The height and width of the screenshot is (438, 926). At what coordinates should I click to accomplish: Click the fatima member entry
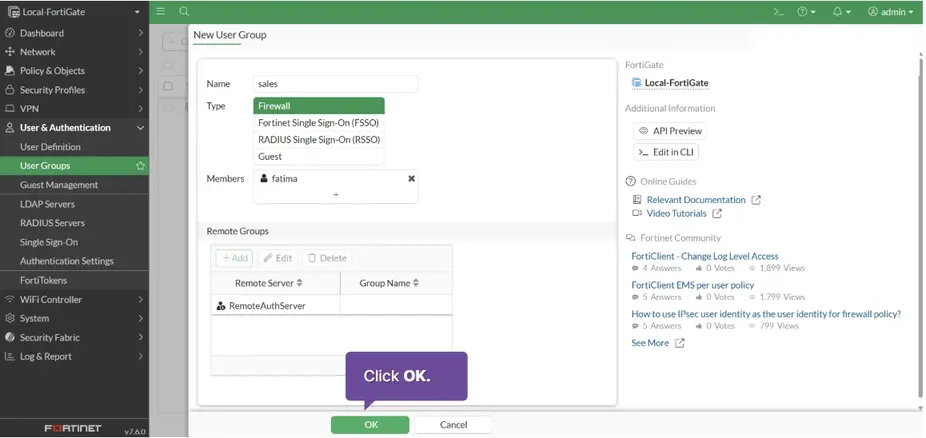click(x=335, y=178)
